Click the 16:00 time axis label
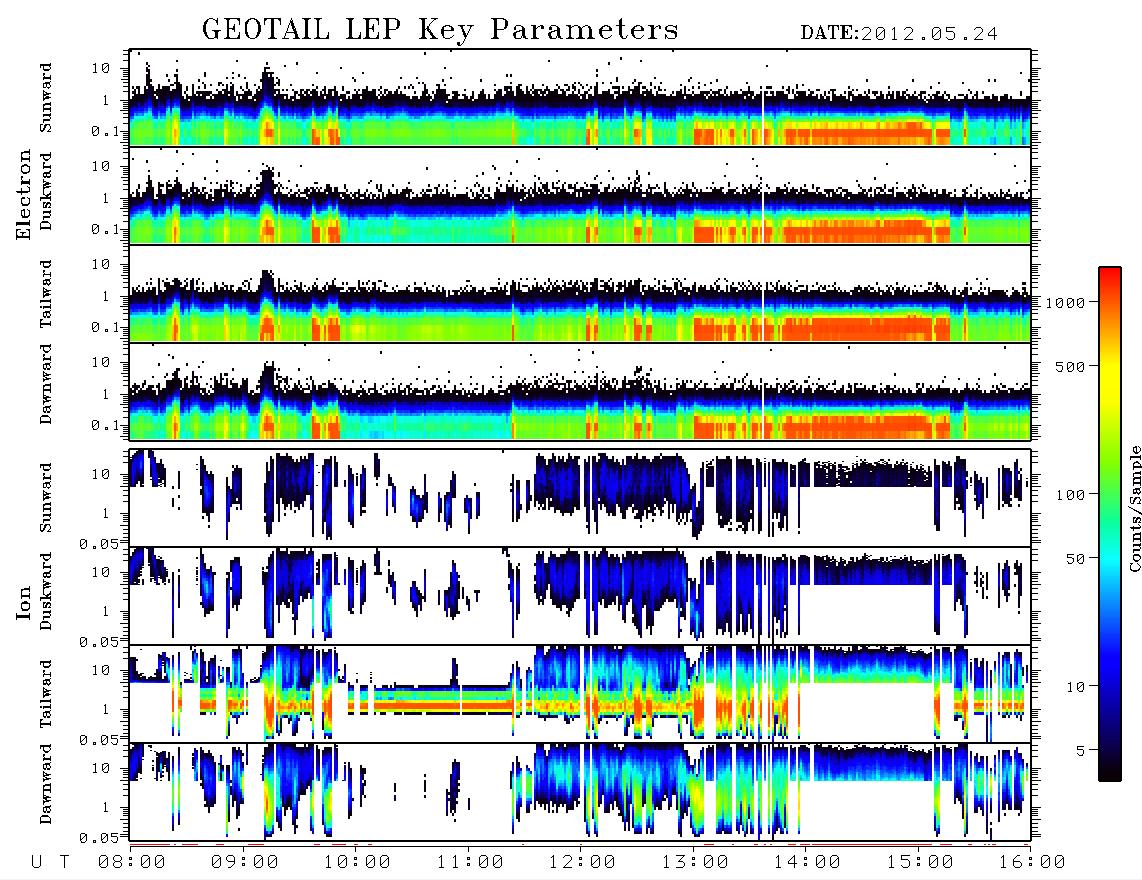The width and height of the screenshot is (1142, 880). click(x=1032, y=863)
